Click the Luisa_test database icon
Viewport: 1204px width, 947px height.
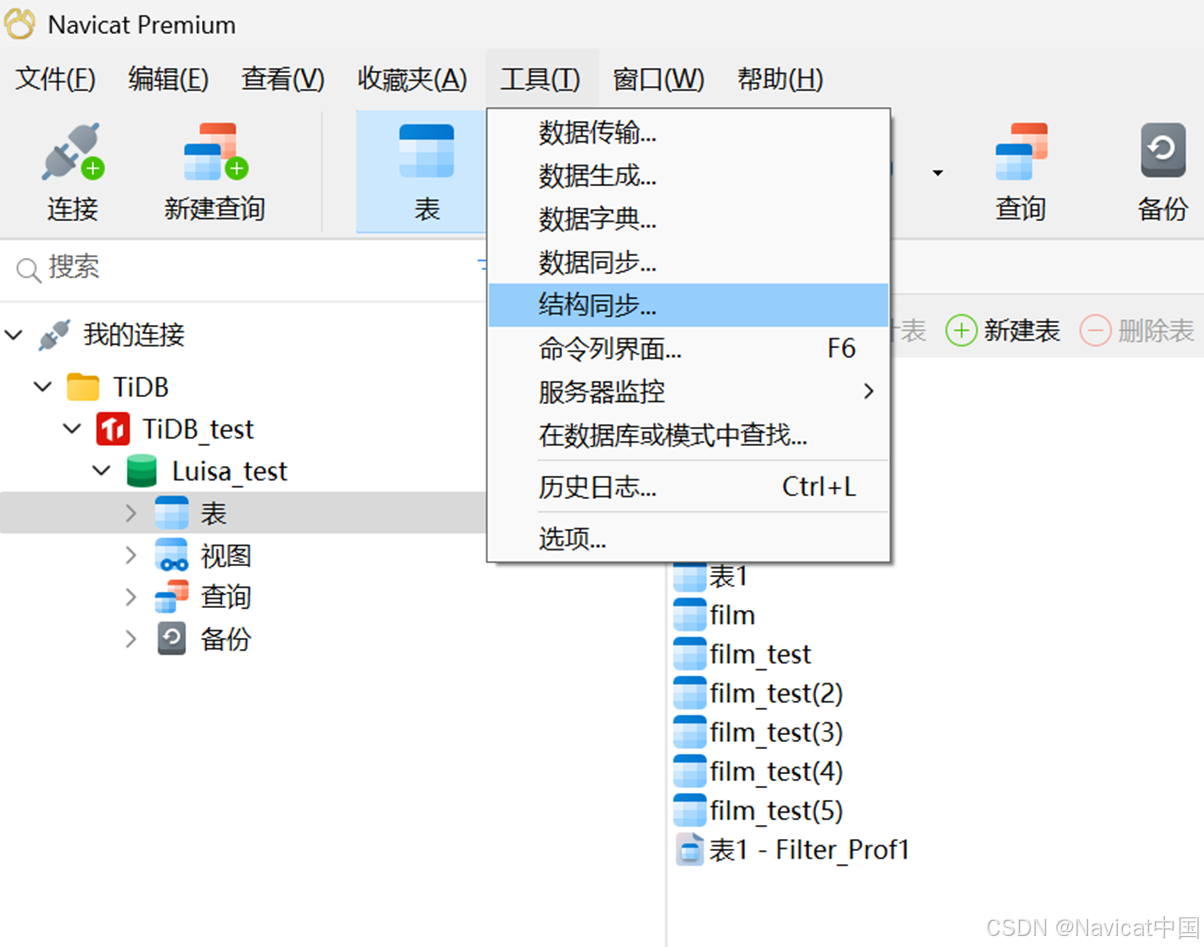pyautogui.click(x=142, y=471)
